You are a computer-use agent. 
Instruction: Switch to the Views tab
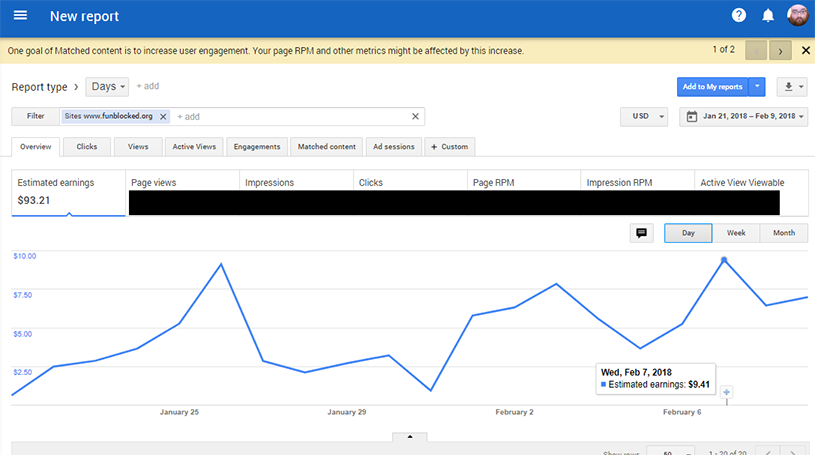[138, 147]
